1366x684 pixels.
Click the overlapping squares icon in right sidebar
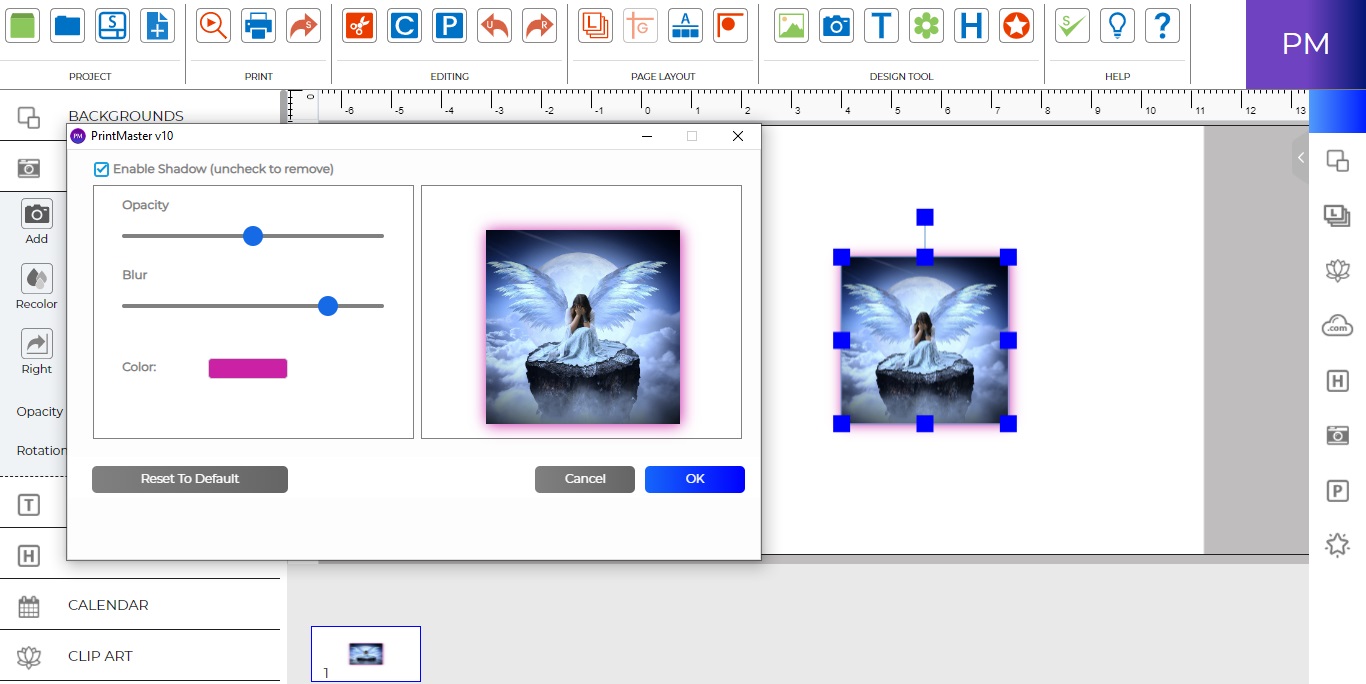pos(1337,160)
